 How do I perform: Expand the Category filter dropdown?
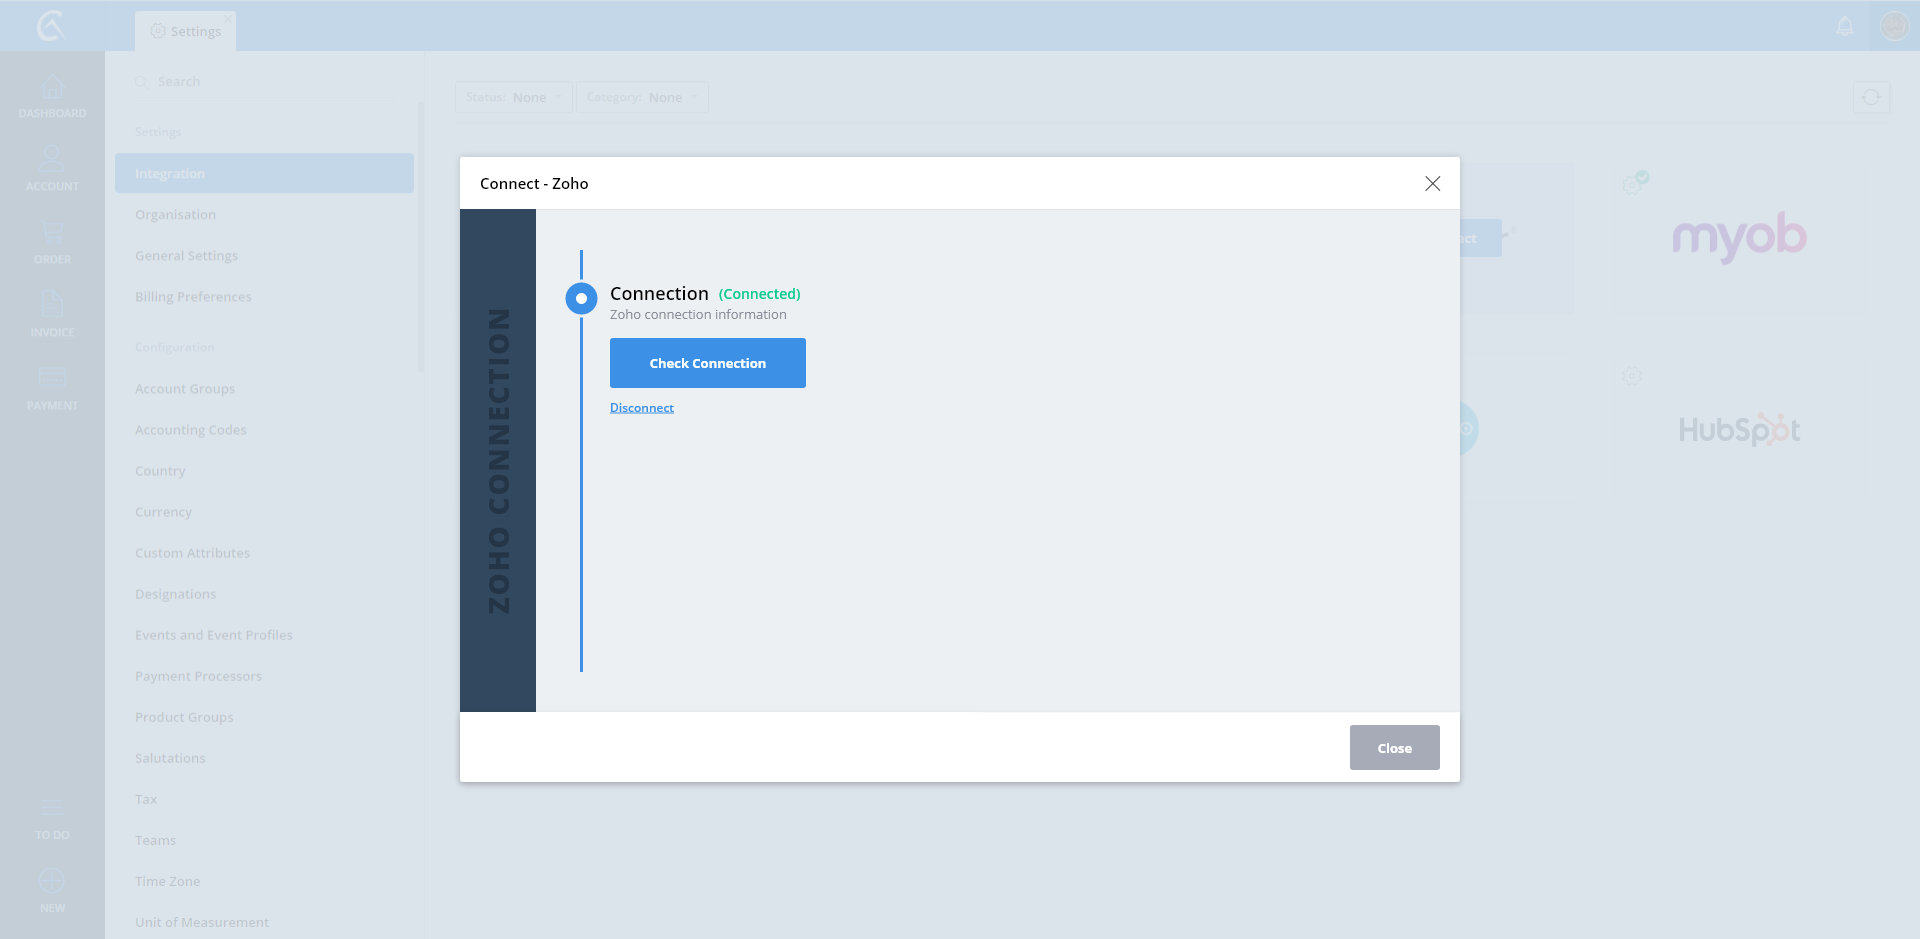642,97
